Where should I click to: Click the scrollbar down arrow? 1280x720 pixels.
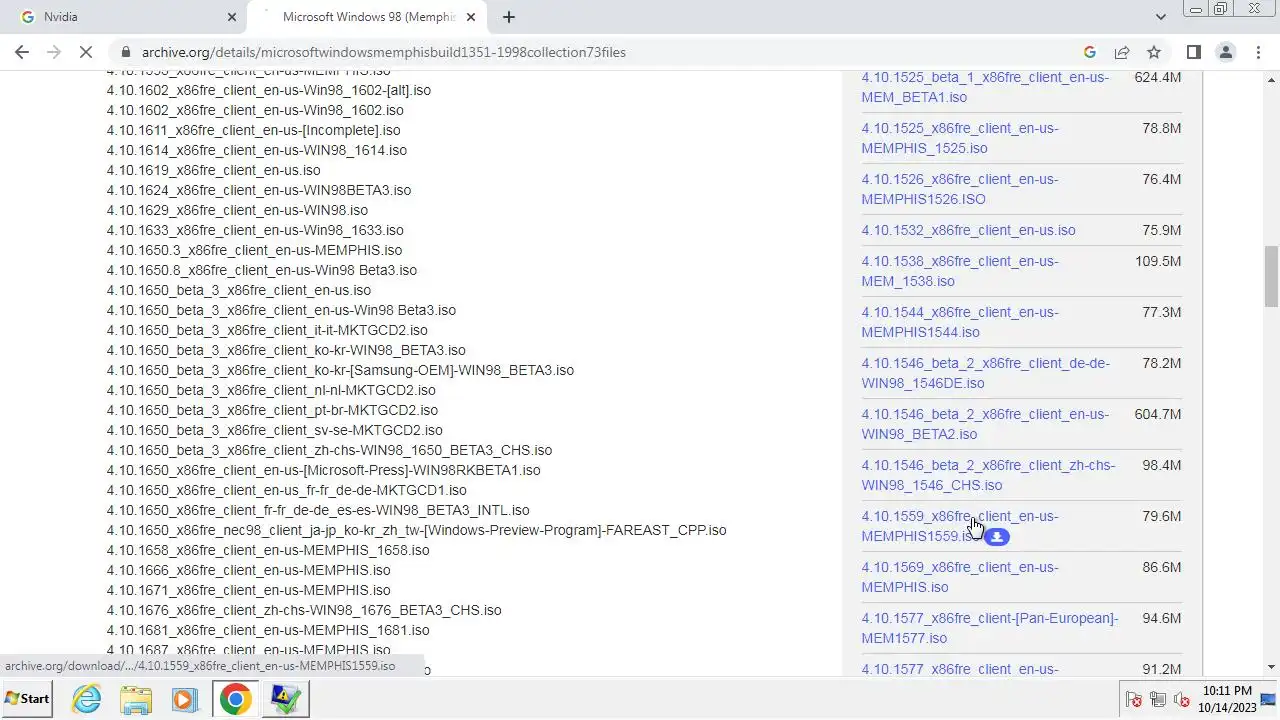(1271, 667)
